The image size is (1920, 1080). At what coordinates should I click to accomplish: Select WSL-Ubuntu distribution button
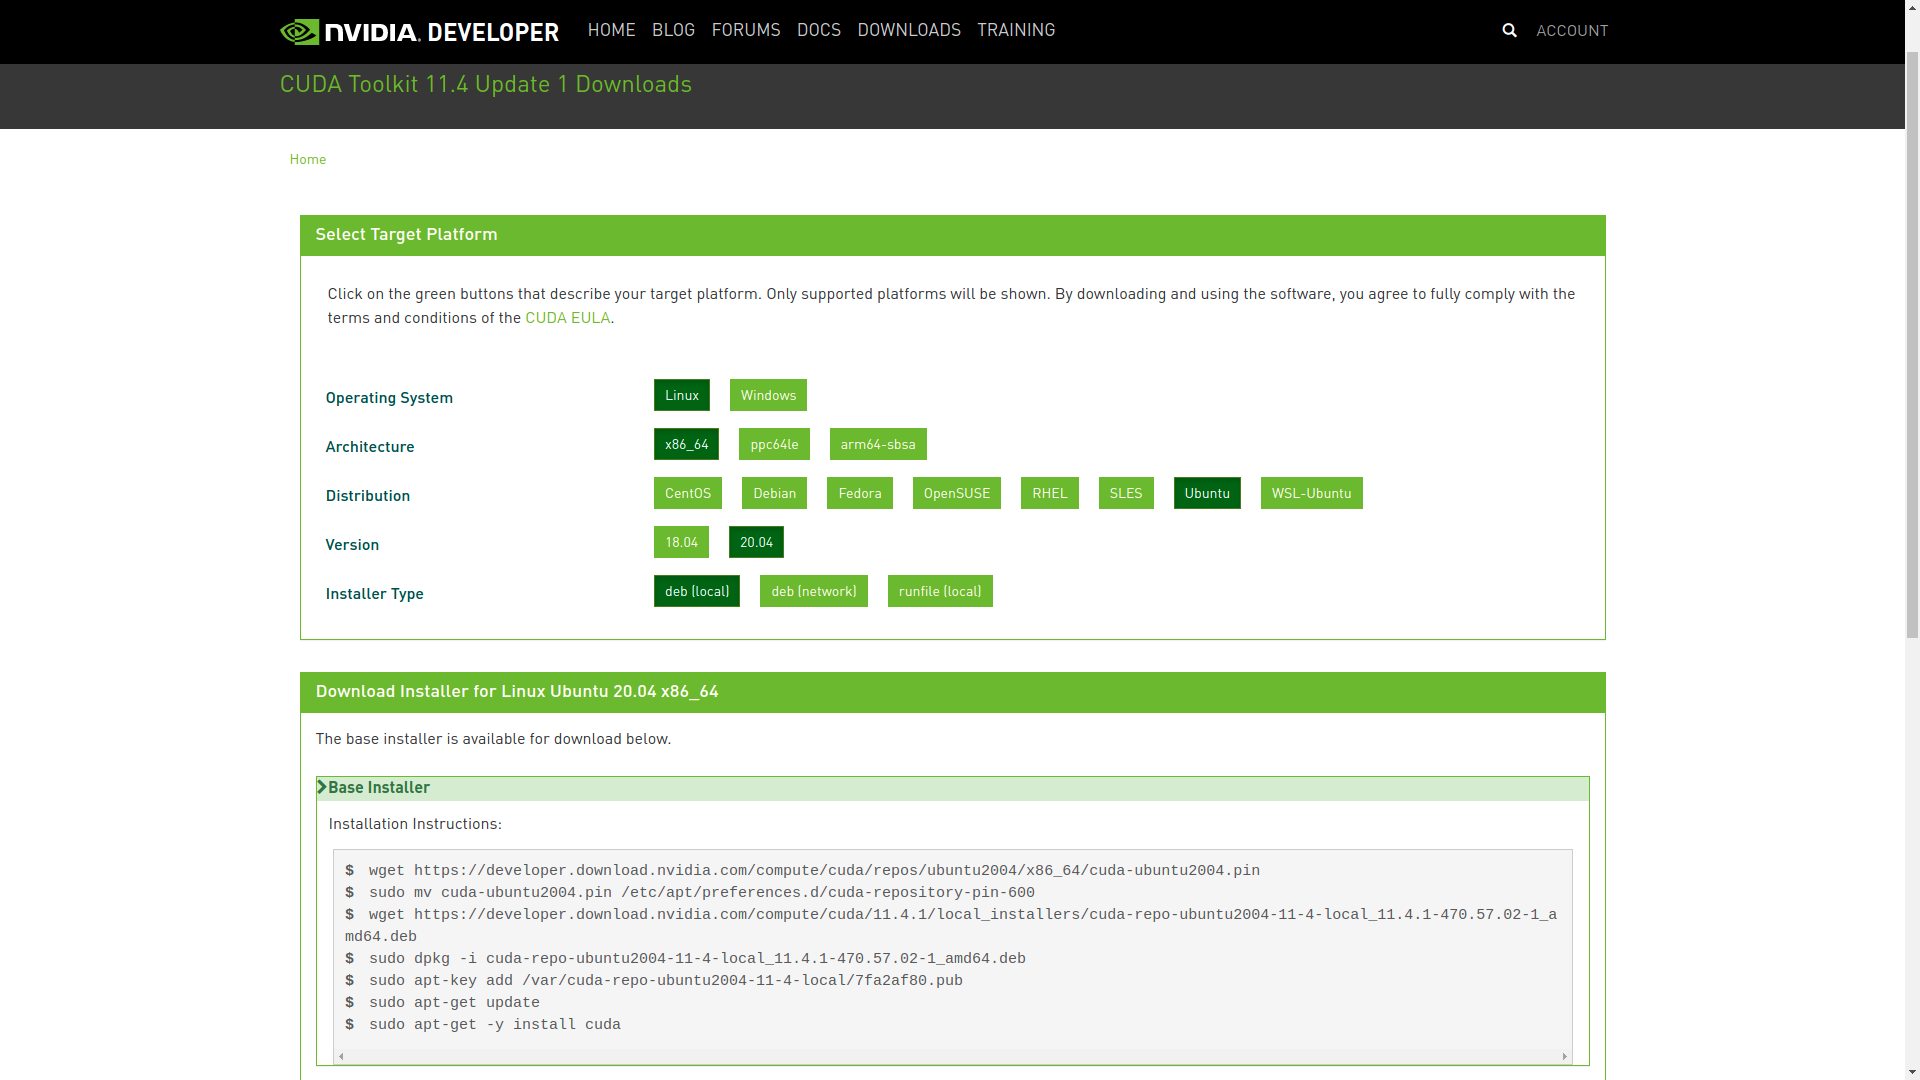point(1310,493)
